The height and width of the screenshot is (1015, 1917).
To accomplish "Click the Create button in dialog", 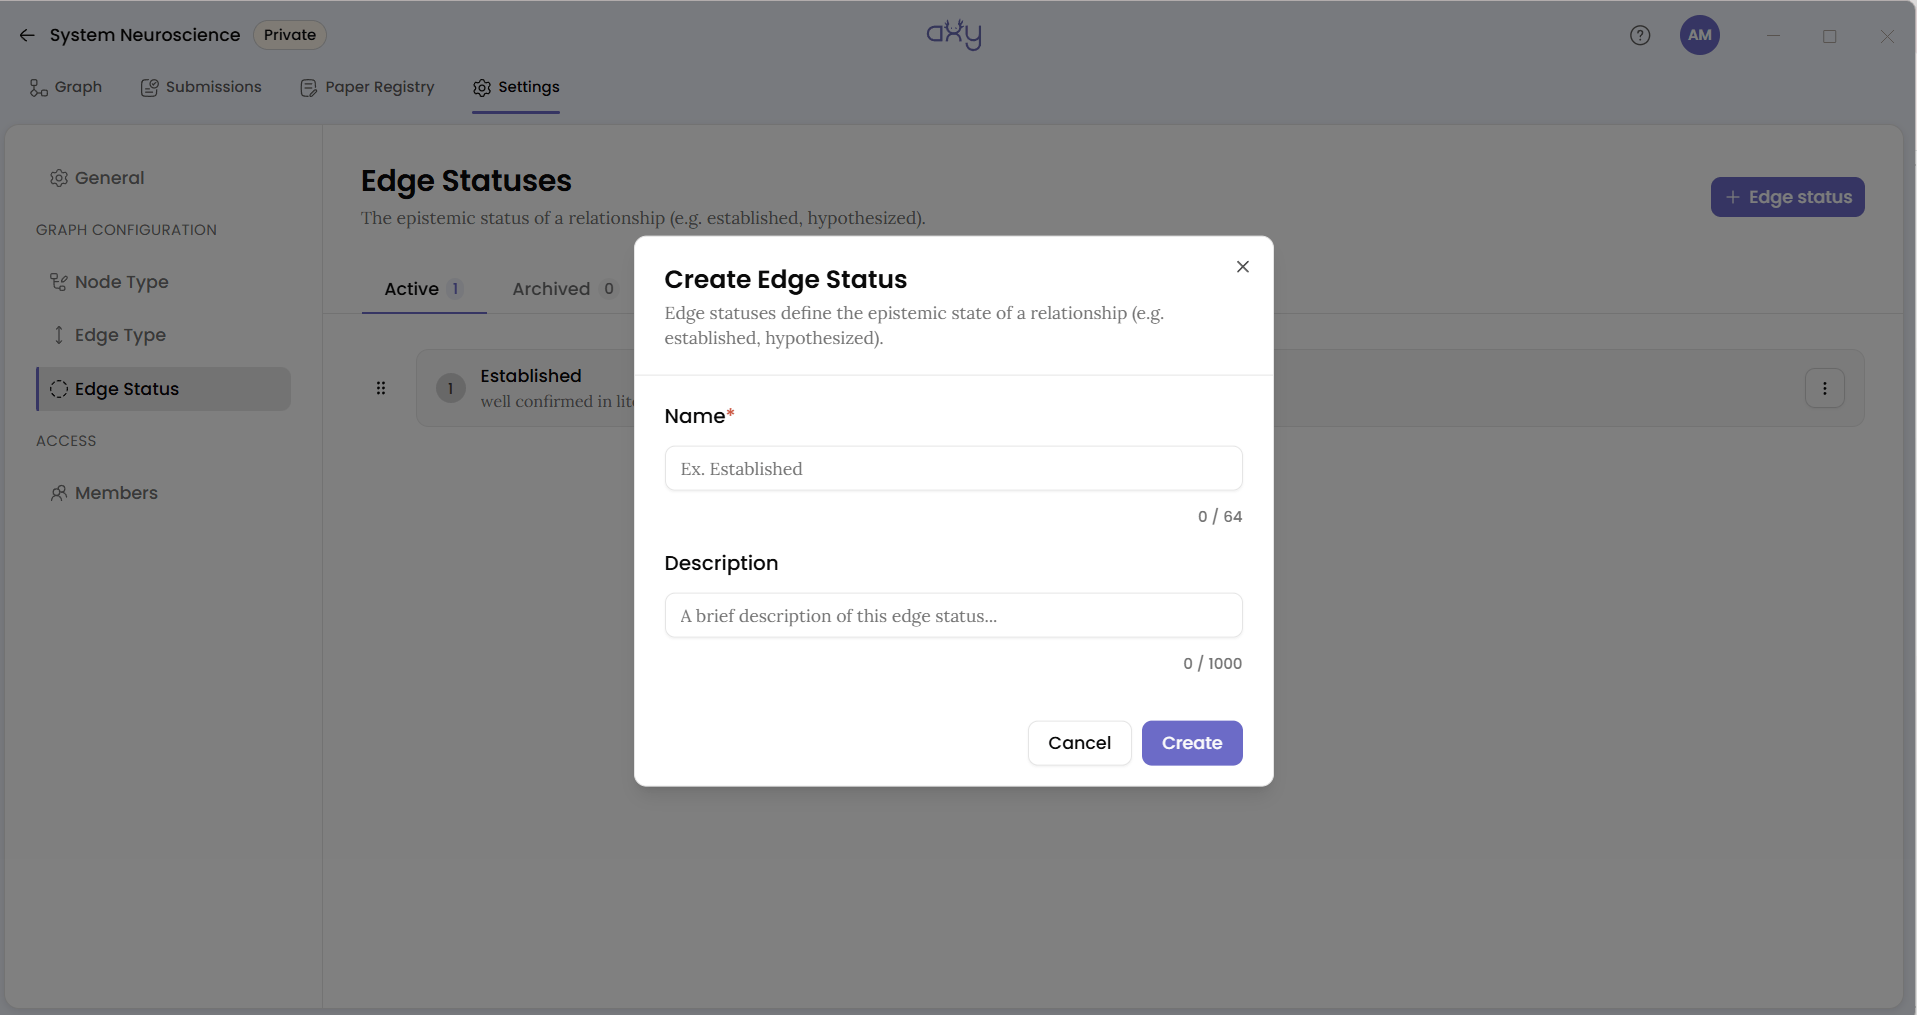I will [x=1192, y=743].
